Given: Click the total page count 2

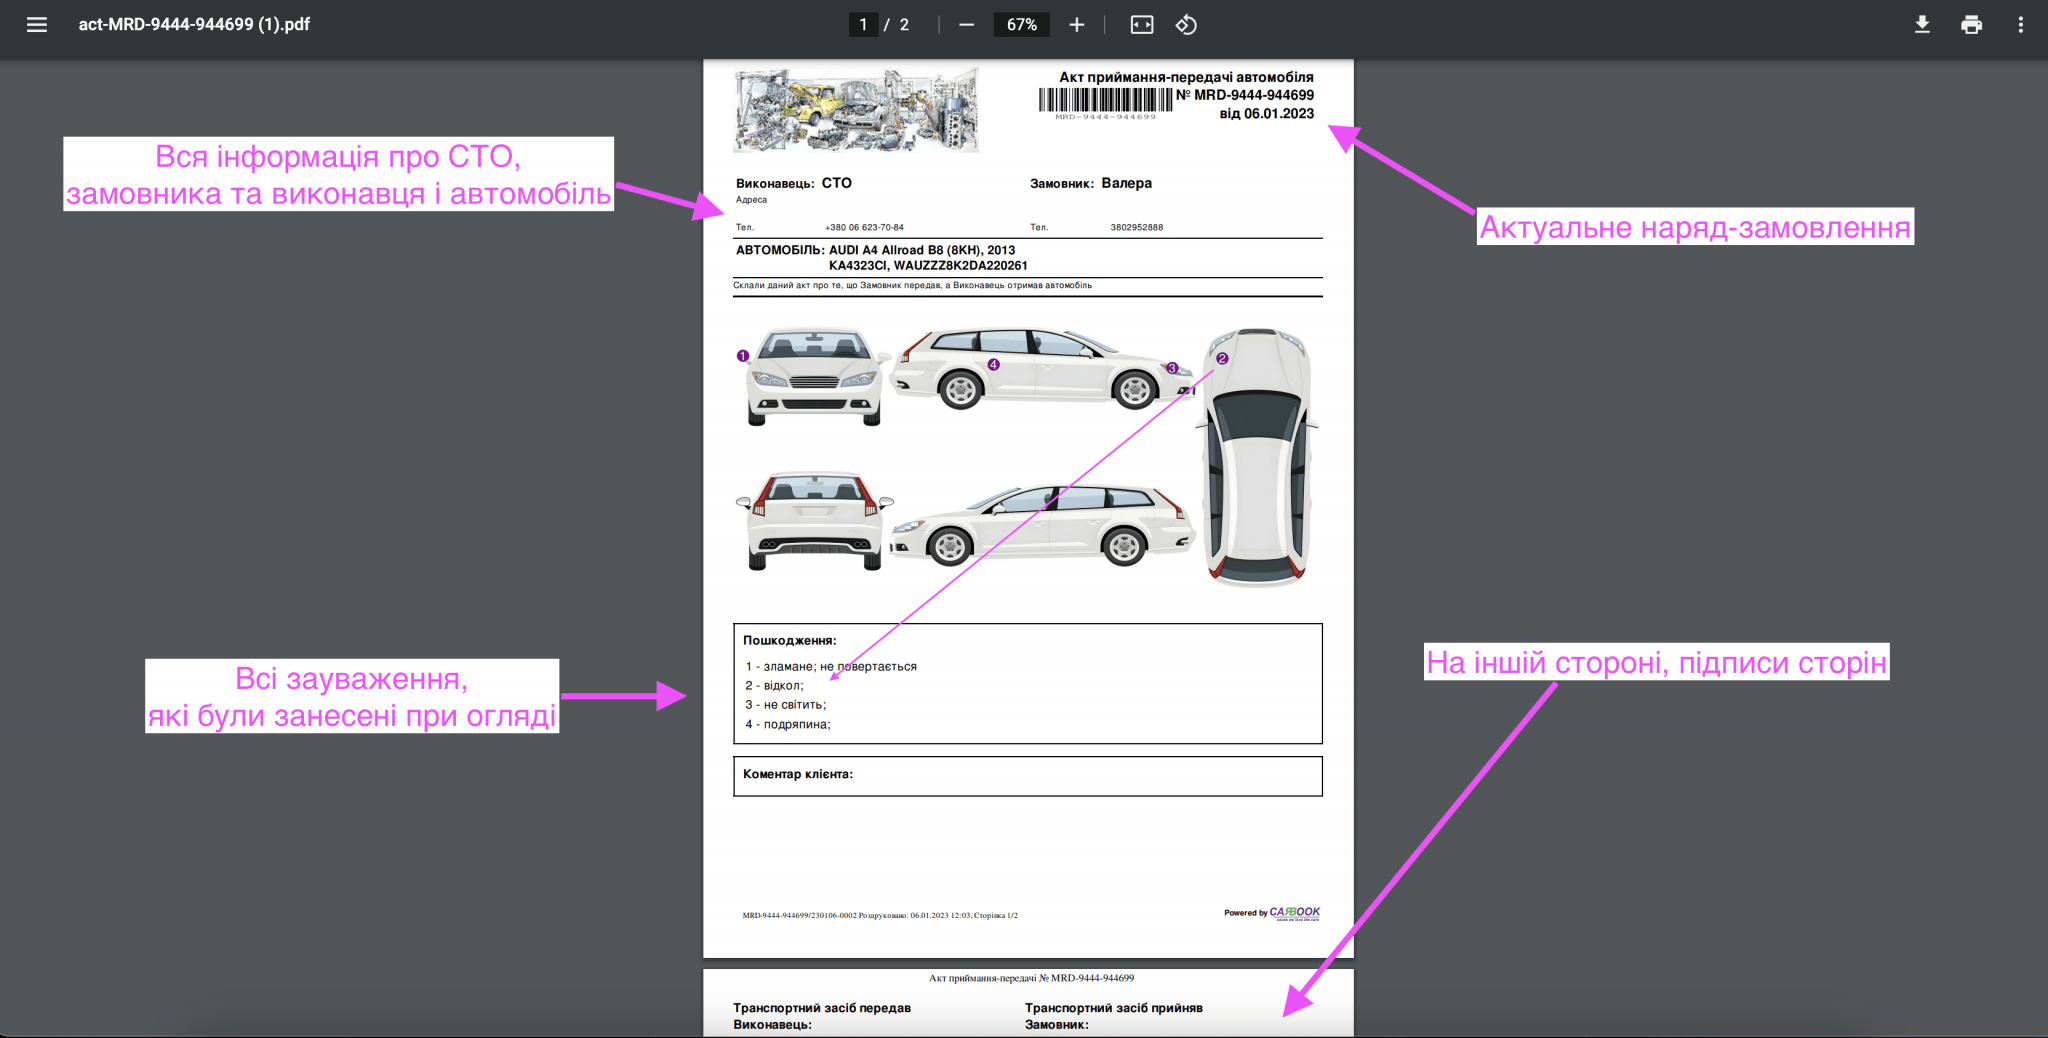Looking at the screenshot, I should tap(904, 25).
